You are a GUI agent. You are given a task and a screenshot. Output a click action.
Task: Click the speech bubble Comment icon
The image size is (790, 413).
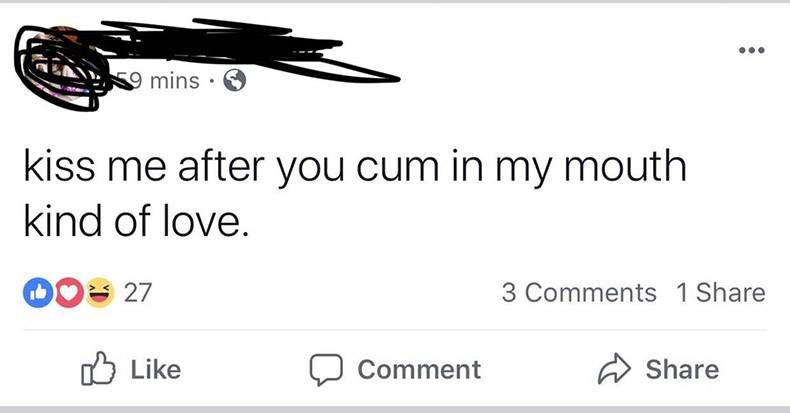pos(326,370)
